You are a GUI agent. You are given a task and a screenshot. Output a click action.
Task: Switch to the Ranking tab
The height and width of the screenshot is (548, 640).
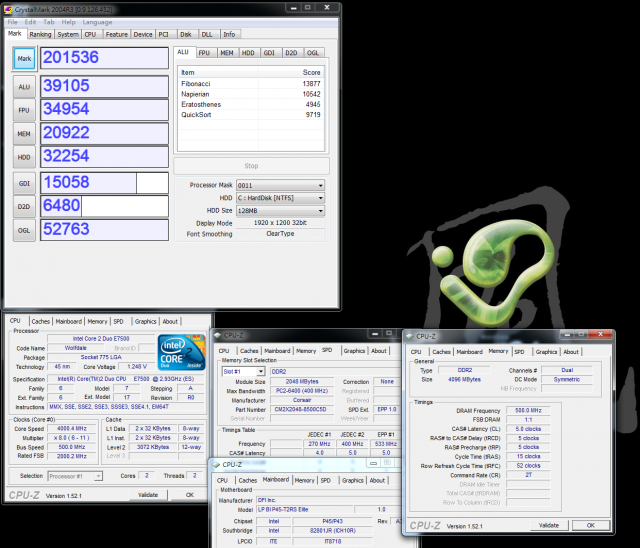point(40,35)
